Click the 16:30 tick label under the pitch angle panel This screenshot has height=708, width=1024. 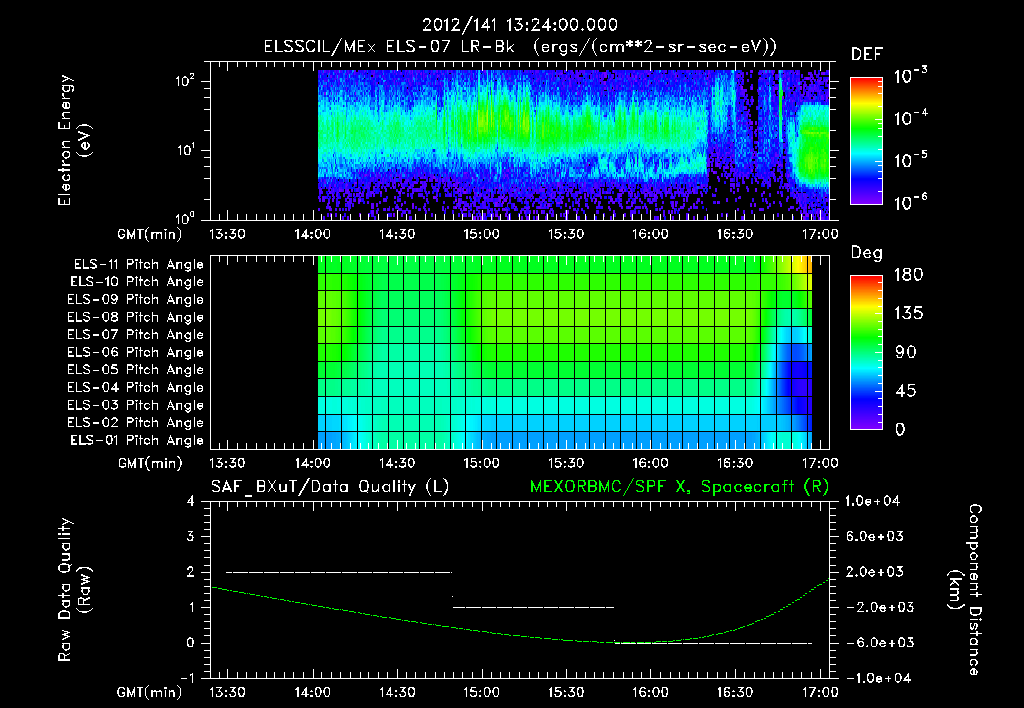735,463
